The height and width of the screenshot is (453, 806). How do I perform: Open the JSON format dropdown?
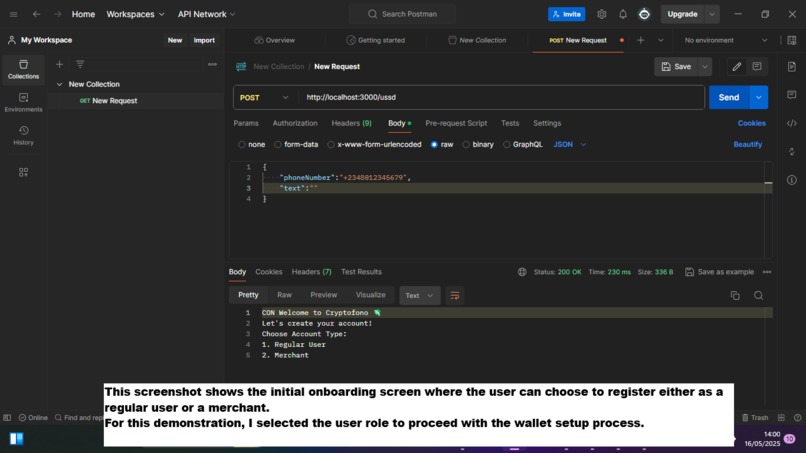pyautogui.click(x=570, y=144)
